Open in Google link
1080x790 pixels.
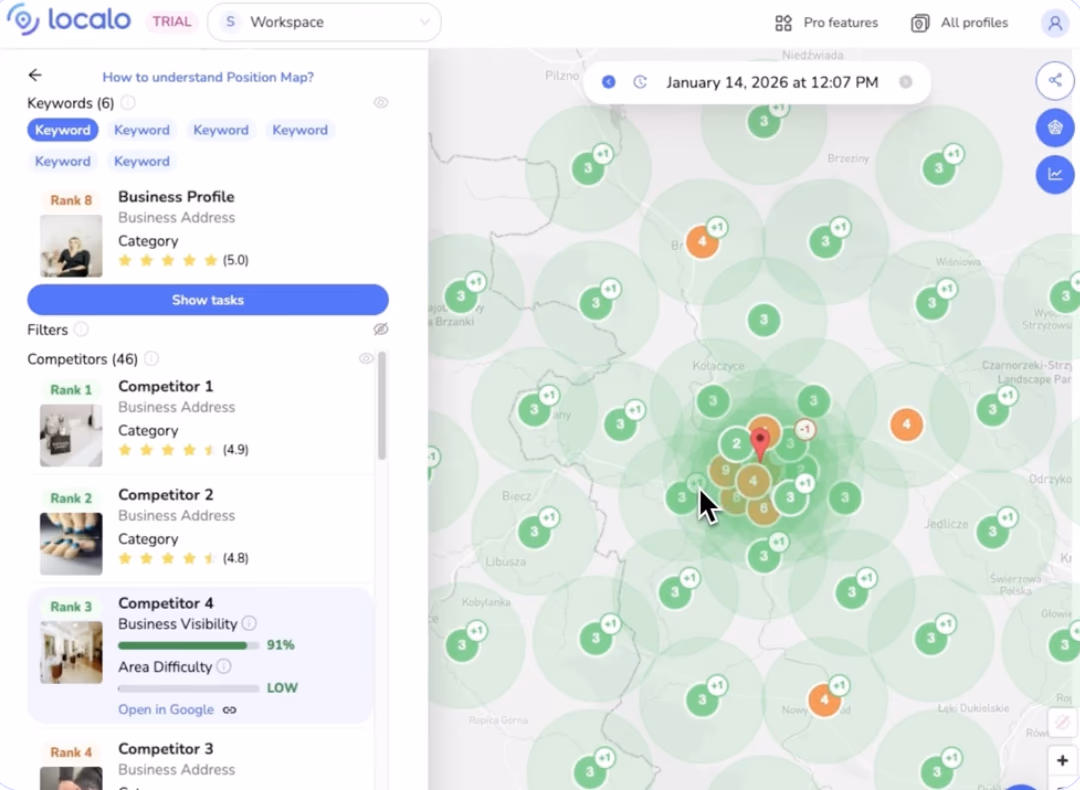(x=165, y=709)
